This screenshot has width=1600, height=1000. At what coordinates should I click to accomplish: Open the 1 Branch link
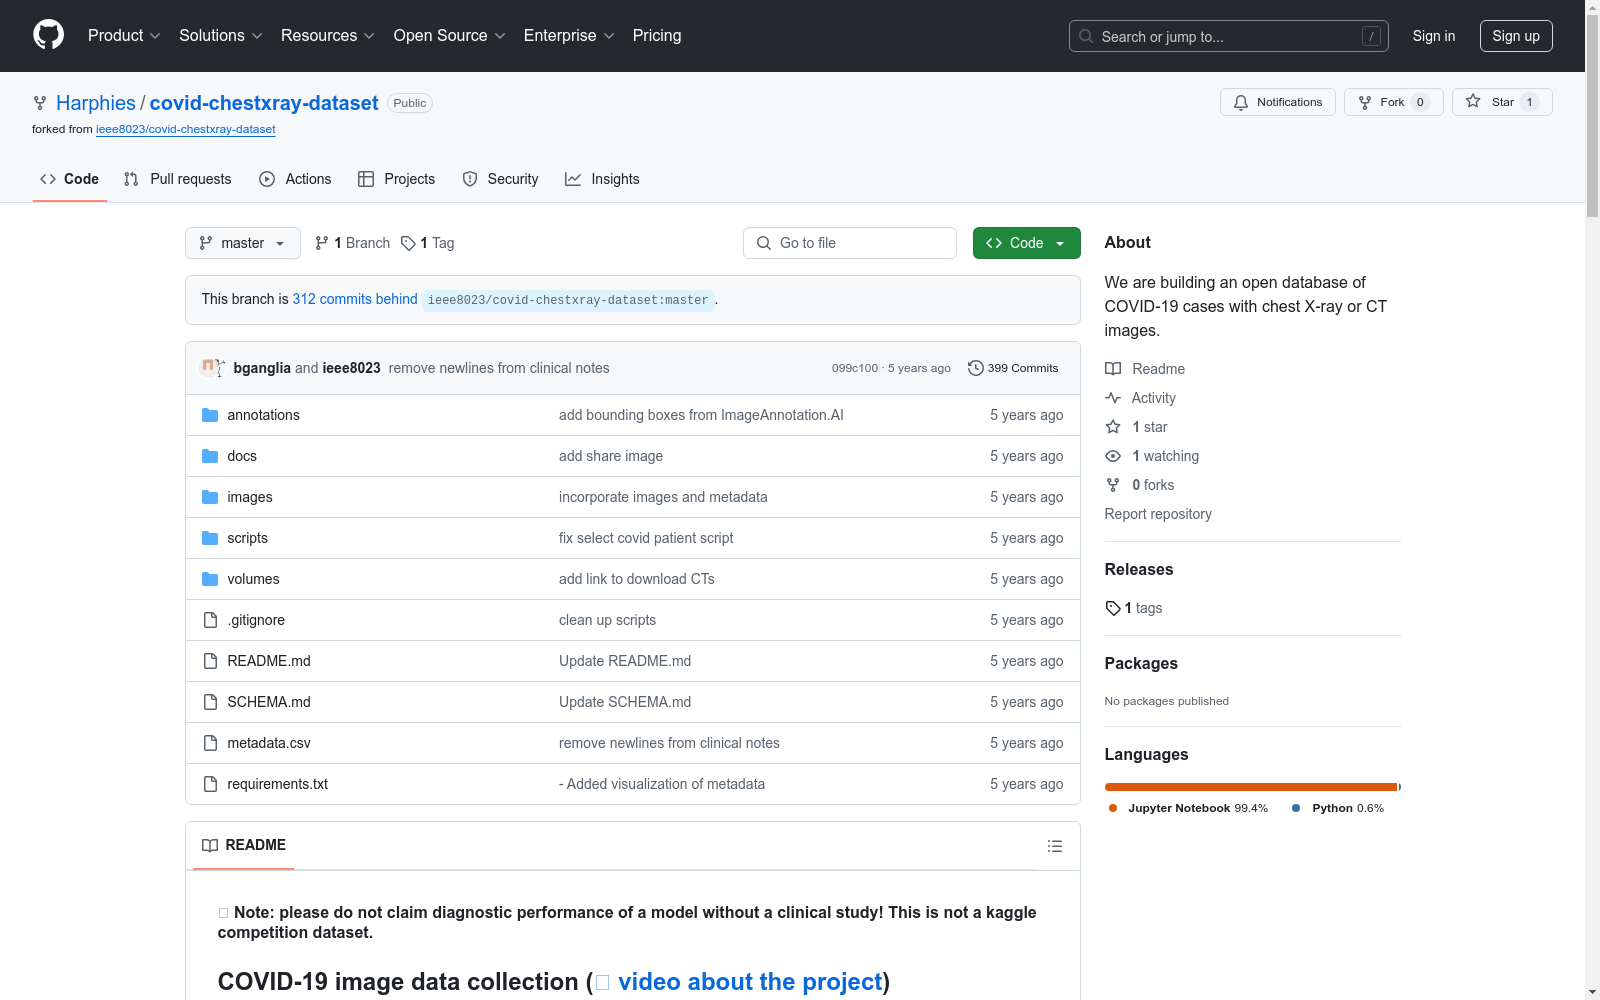click(352, 243)
